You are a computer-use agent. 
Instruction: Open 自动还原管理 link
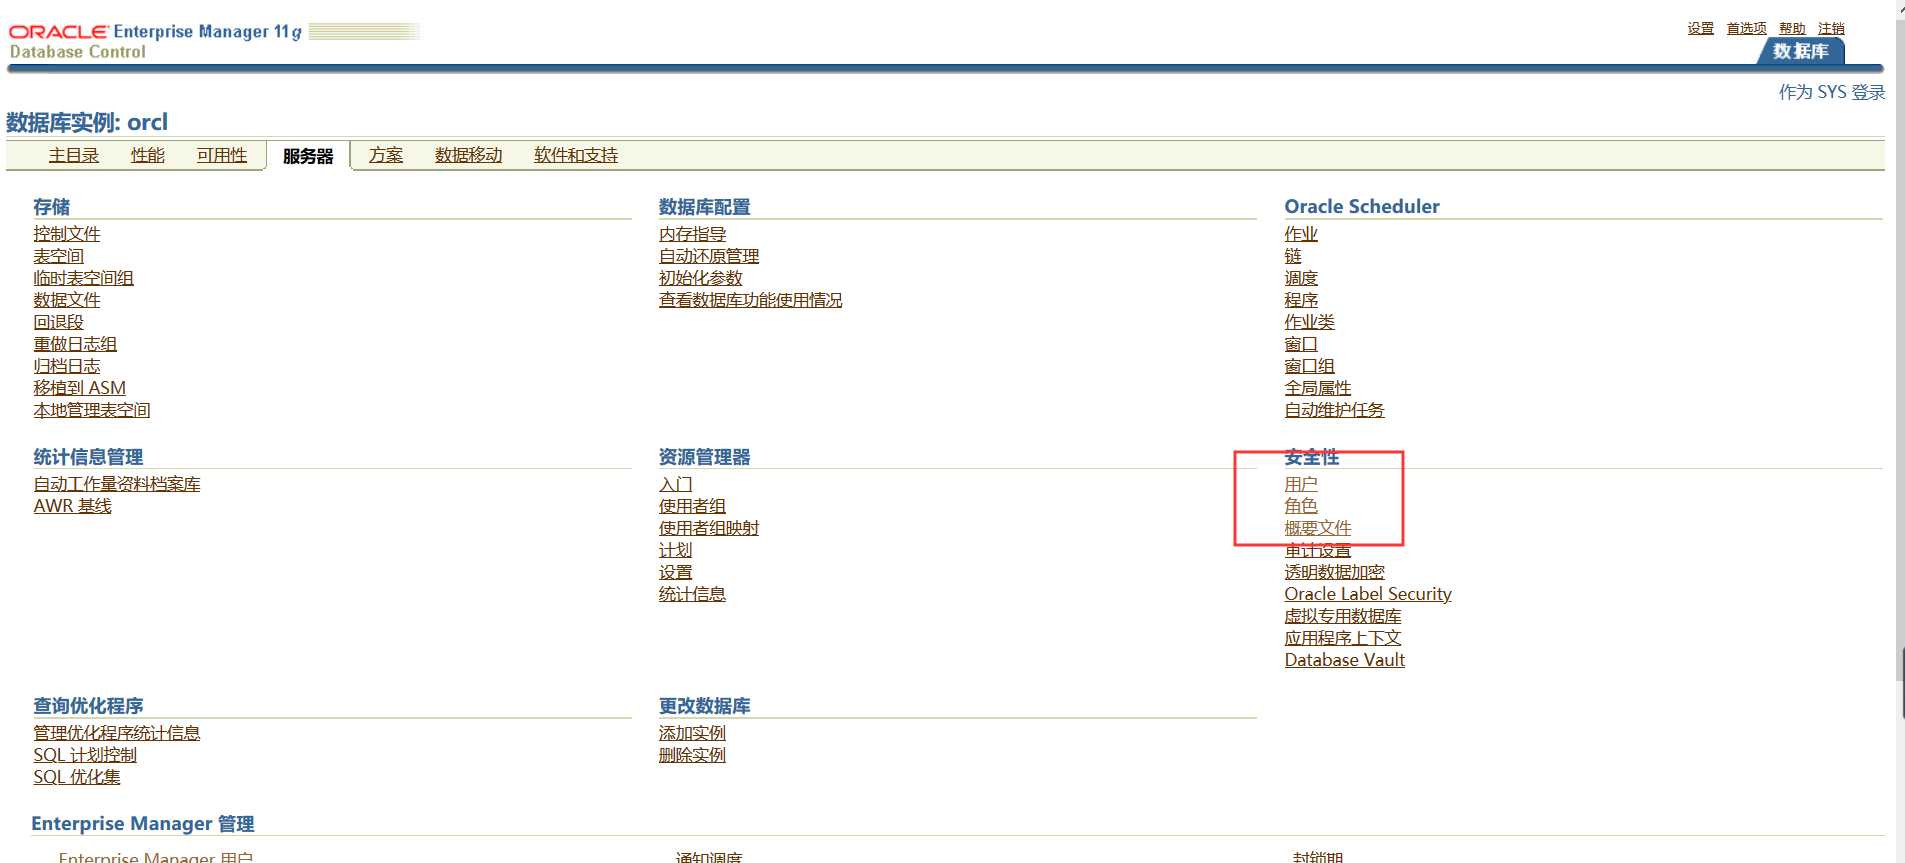tap(709, 256)
